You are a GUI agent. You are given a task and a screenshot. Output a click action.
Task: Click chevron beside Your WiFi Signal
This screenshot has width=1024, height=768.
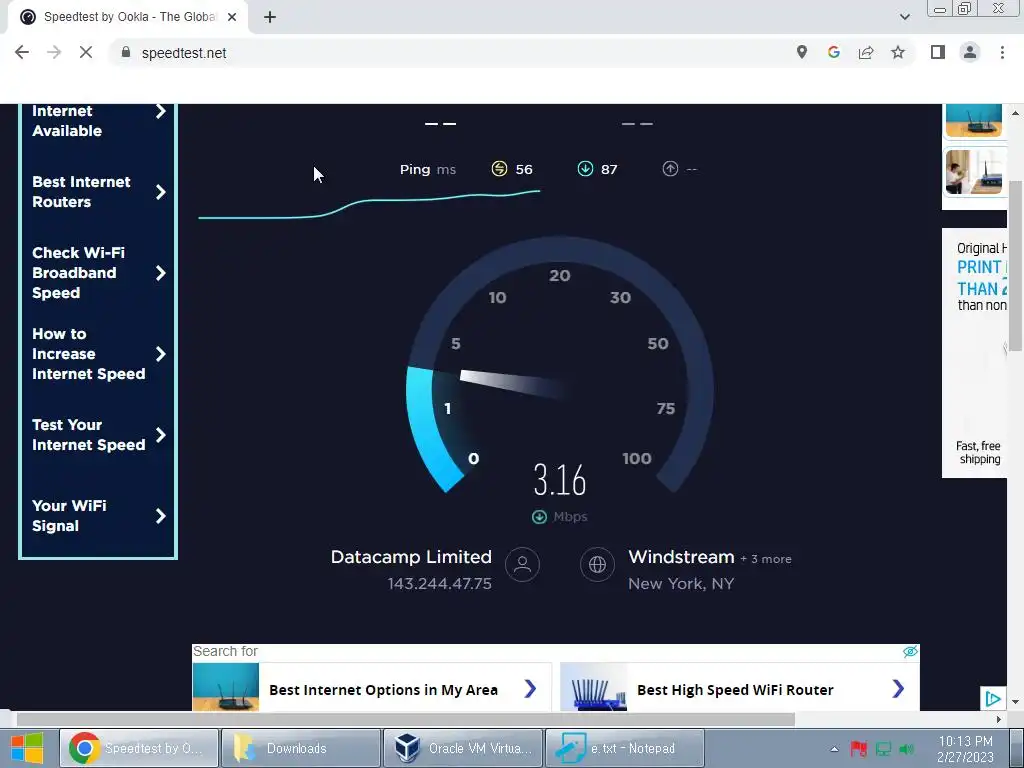161,516
